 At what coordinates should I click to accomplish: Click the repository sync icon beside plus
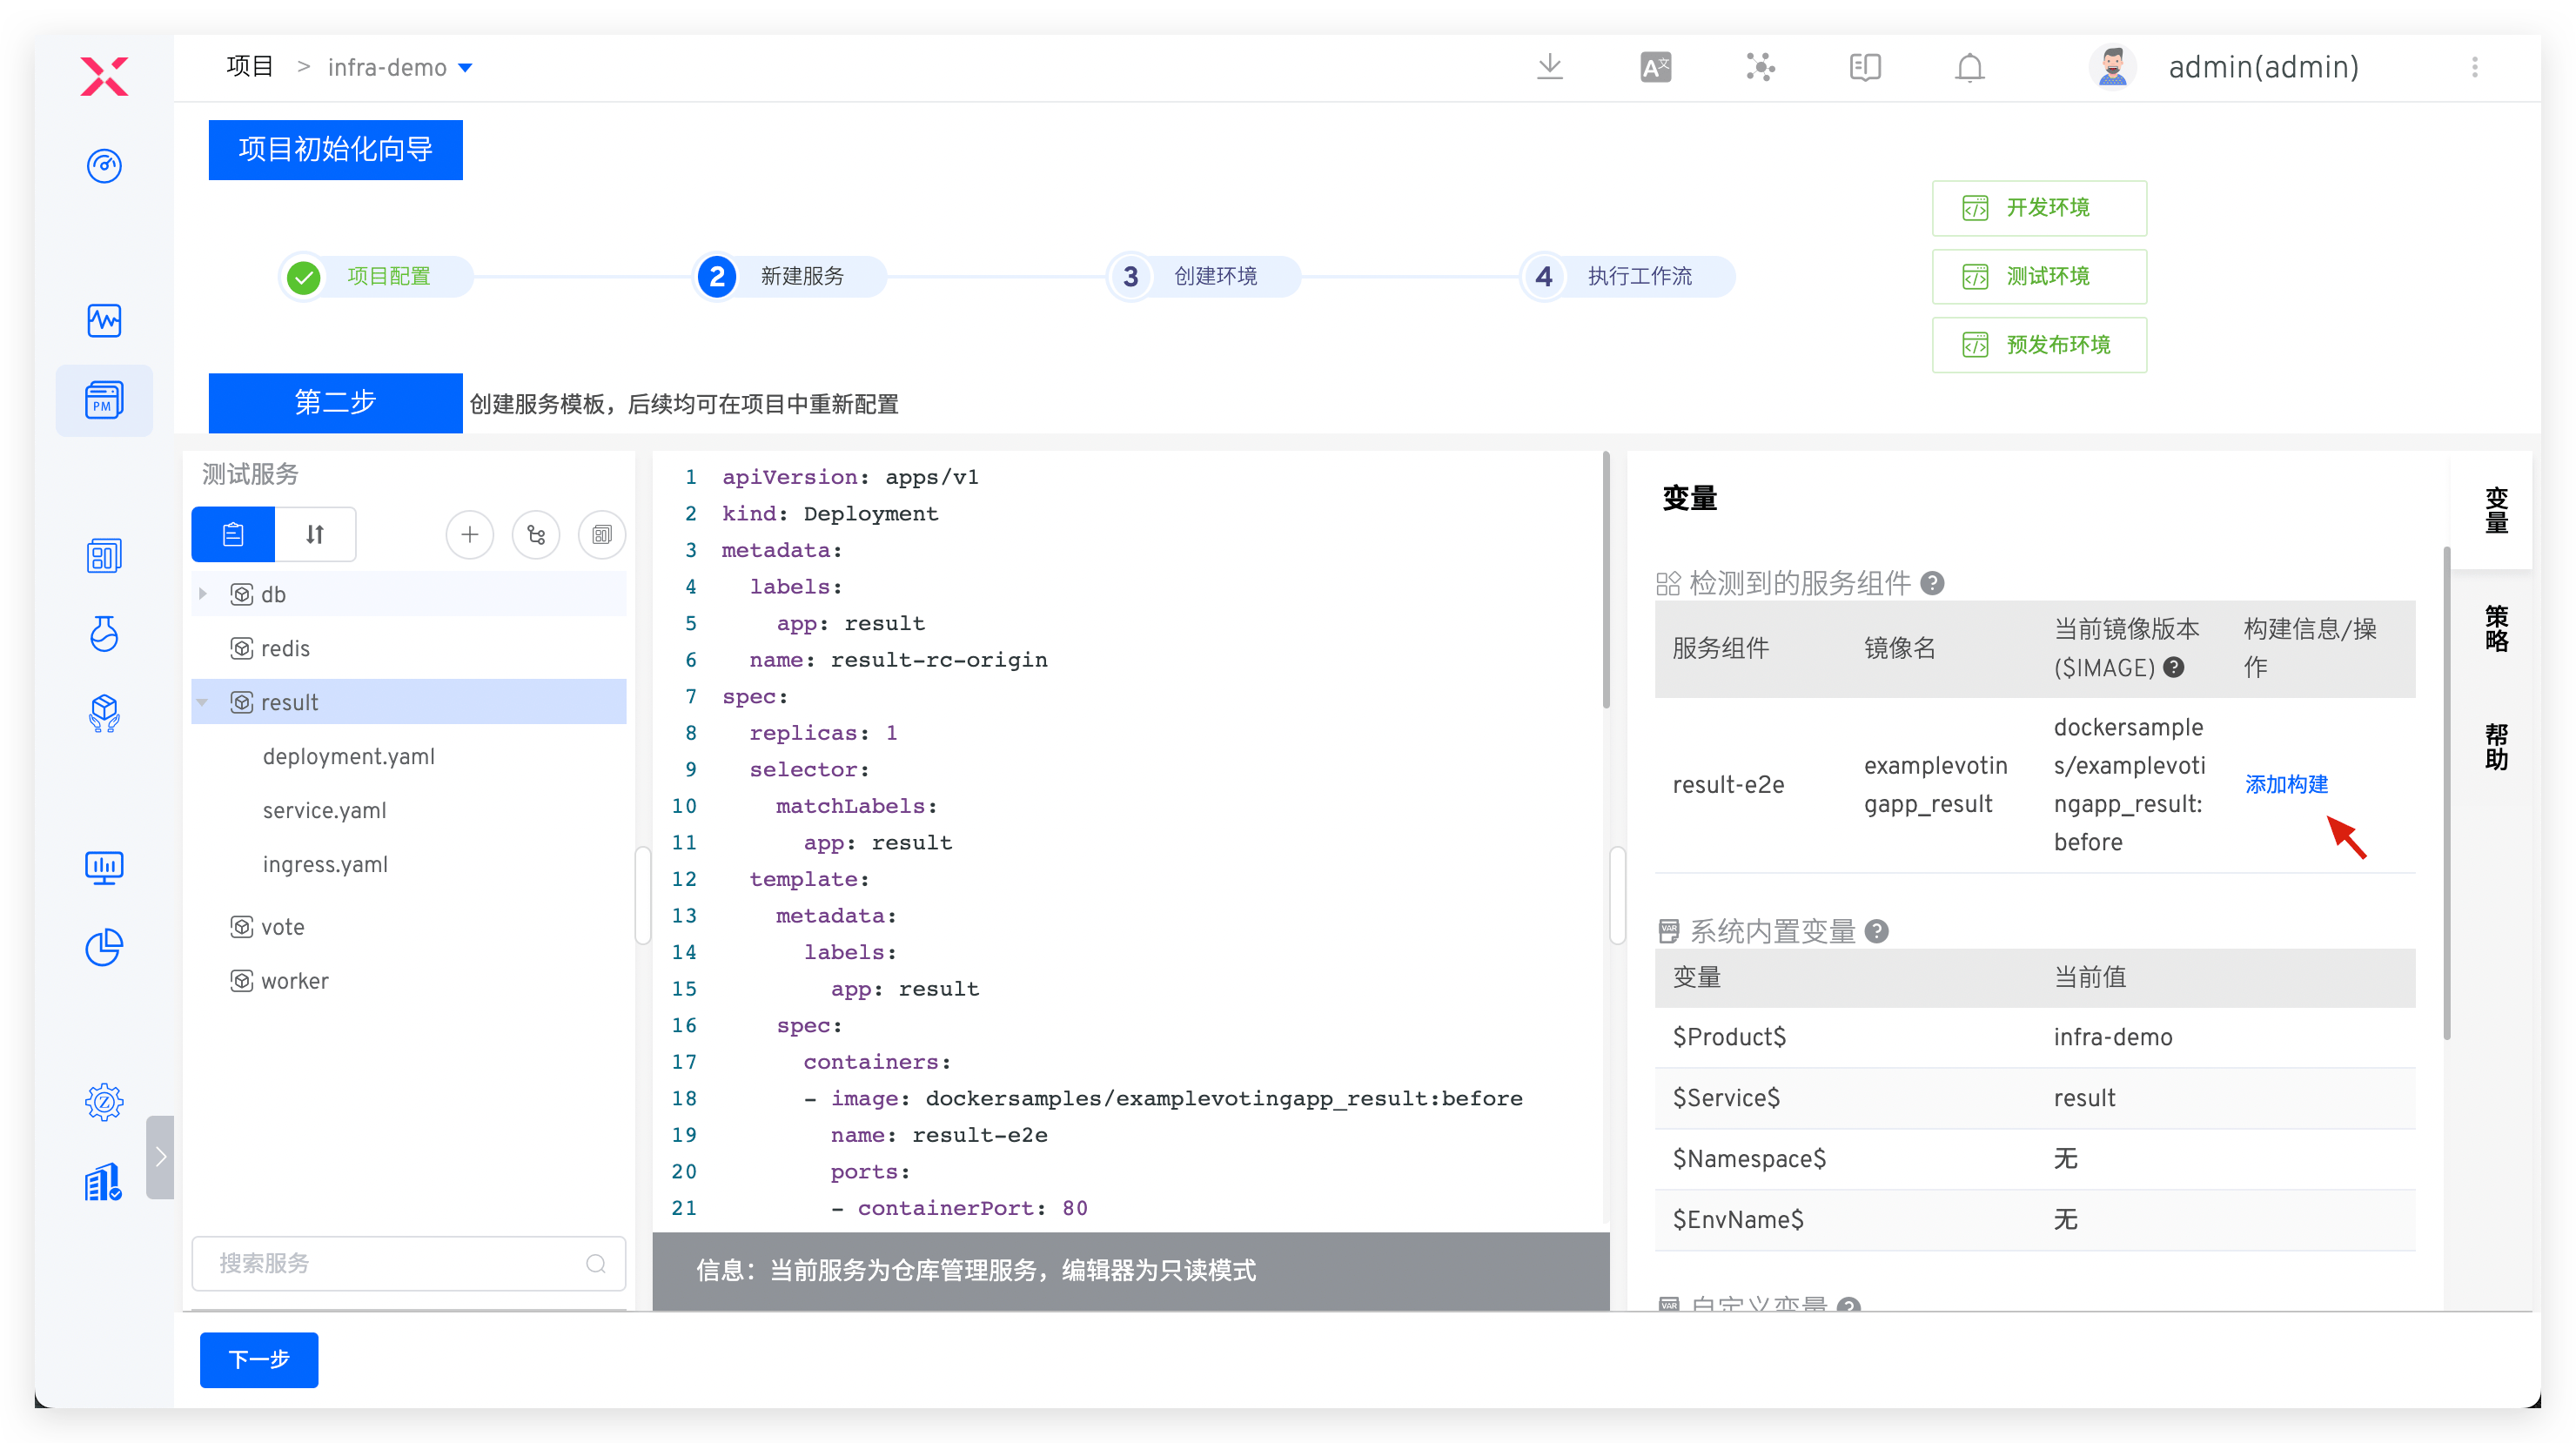tap(536, 534)
